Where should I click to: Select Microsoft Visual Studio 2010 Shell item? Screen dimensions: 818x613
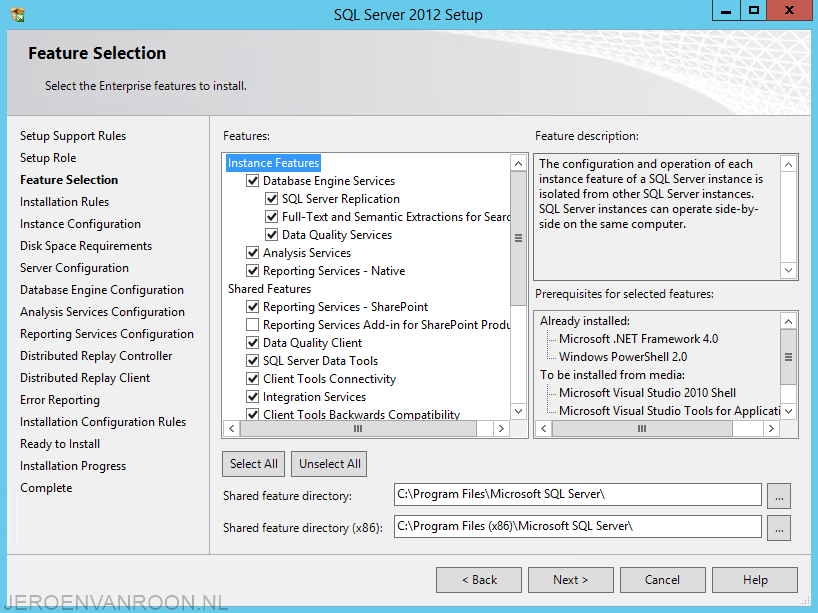click(x=647, y=393)
